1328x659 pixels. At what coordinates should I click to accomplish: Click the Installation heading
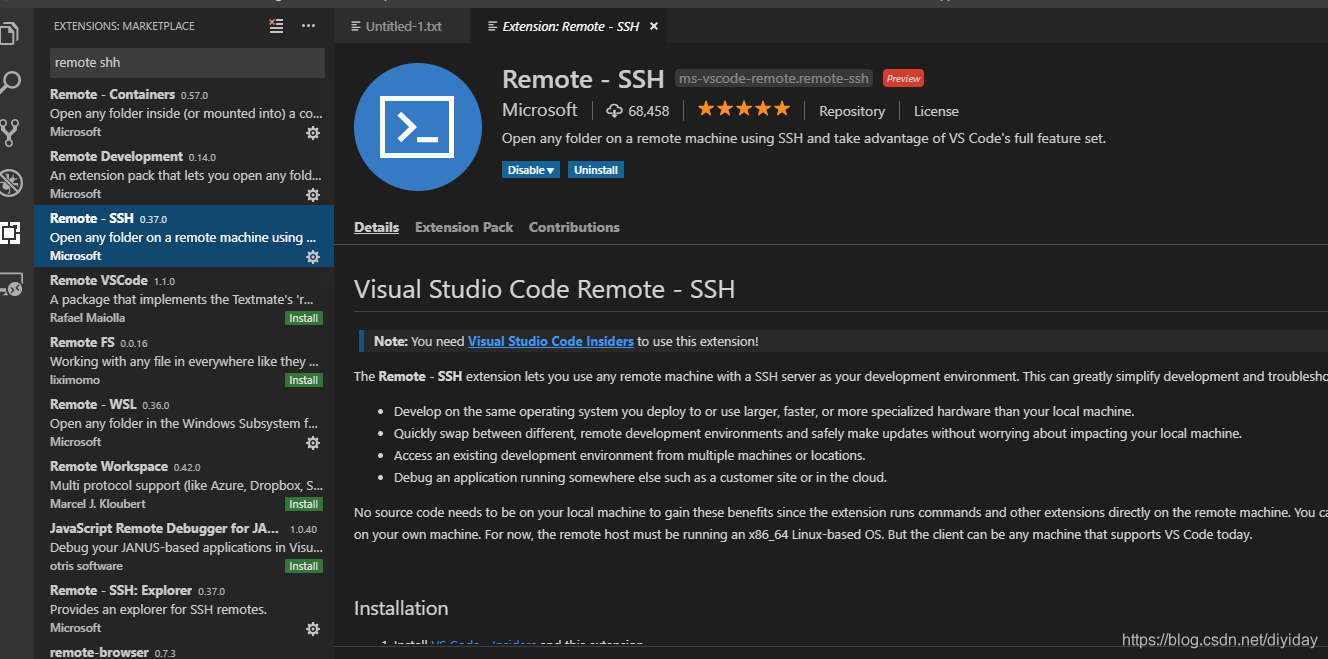[401, 608]
